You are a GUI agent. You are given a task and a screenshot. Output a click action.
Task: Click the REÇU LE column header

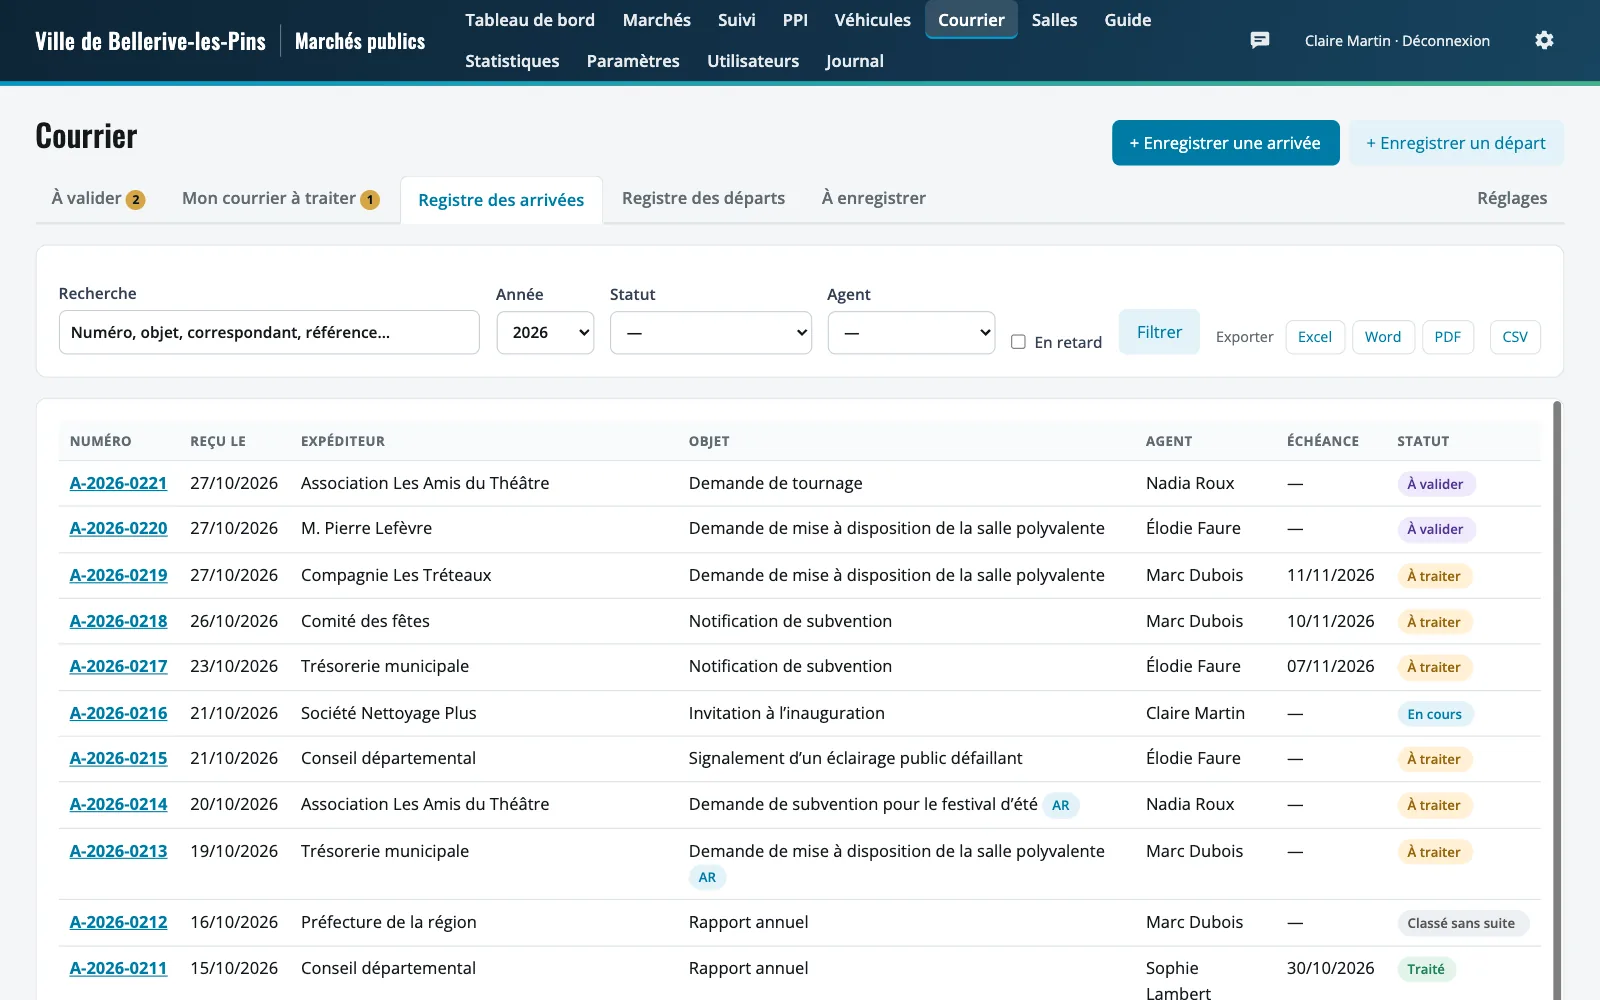[218, 441]
